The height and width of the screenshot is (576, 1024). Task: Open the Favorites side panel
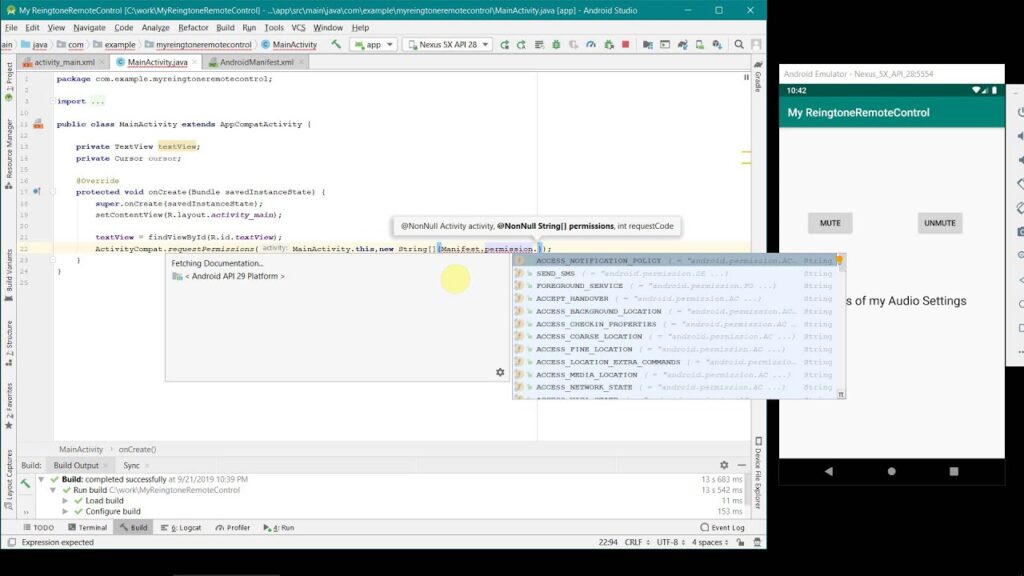click(x=8, y=406)
